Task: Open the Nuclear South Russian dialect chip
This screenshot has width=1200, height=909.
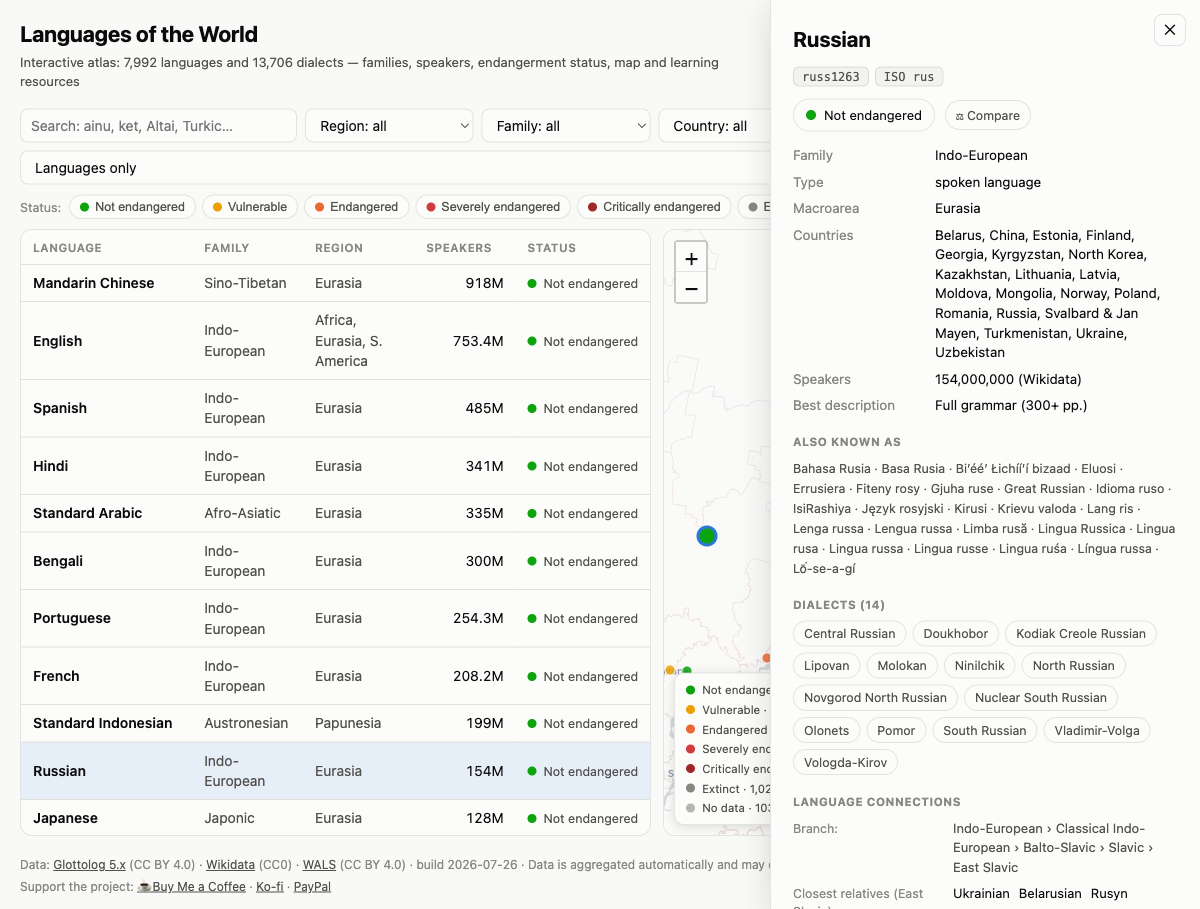Action: click(x=1041, y=698)
